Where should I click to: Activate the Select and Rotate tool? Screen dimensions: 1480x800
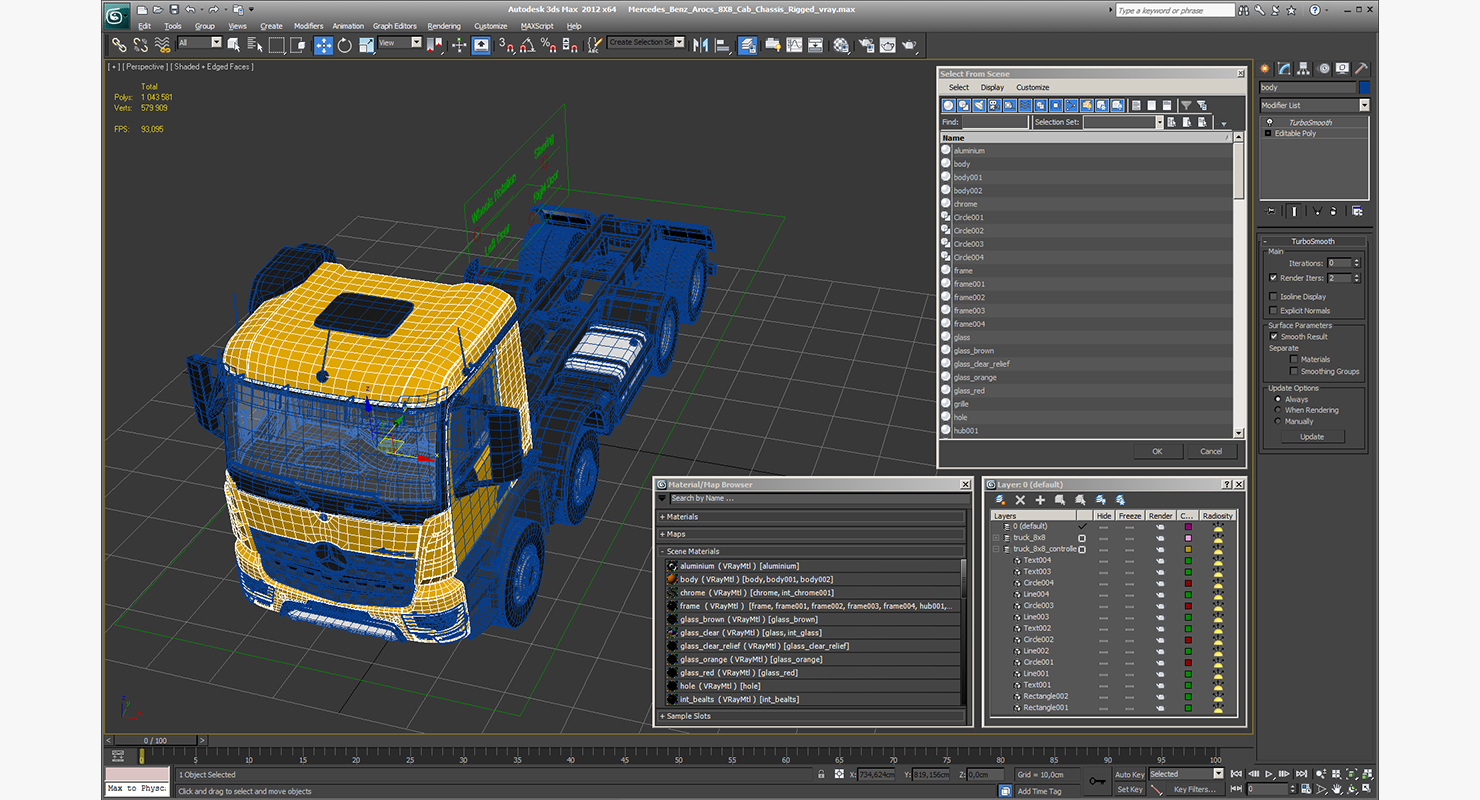point(345,45)
